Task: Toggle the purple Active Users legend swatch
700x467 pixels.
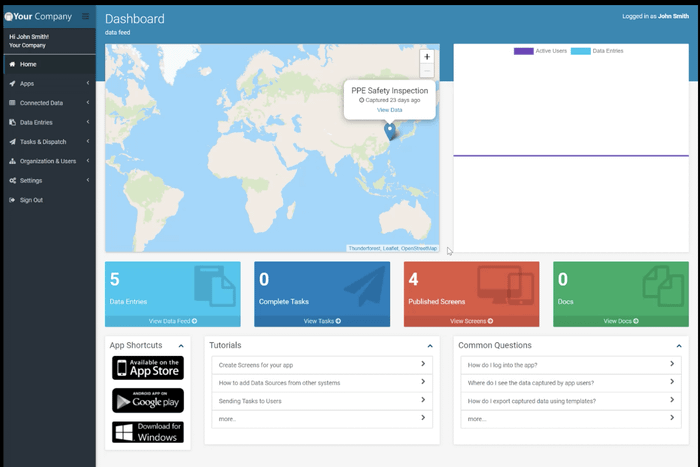Action: [x=524, y=51]
